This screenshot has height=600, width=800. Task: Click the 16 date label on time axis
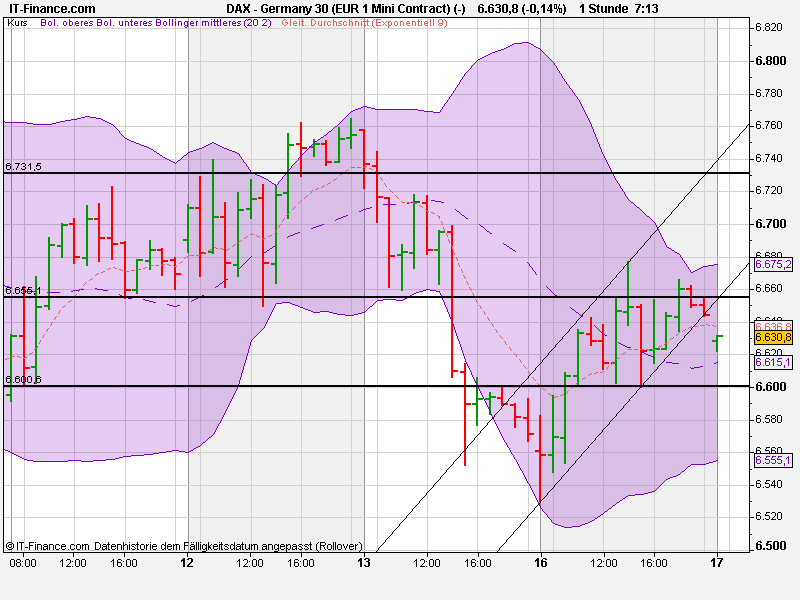539,563
